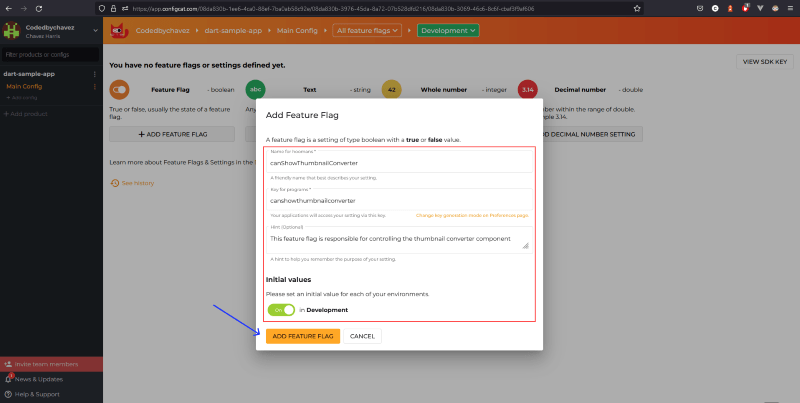Bookmark this page with the star icon
The width and height of the screenshot is (800, 403).
point(637,9)
